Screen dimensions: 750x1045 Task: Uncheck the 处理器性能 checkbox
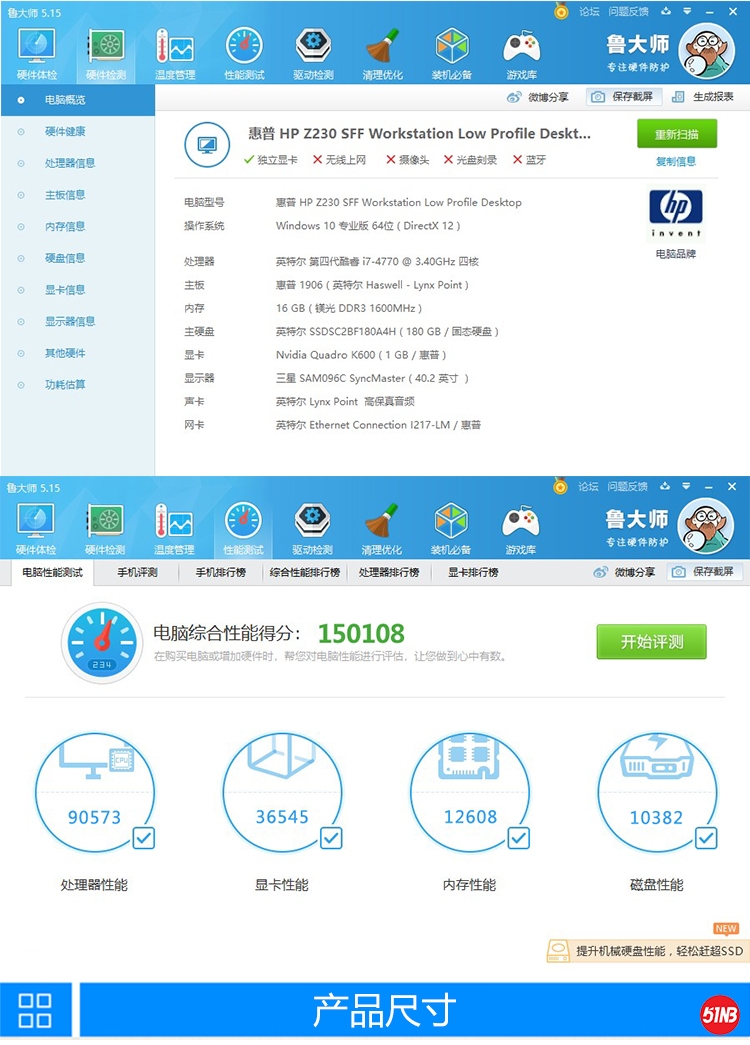(x=144, y=838)
